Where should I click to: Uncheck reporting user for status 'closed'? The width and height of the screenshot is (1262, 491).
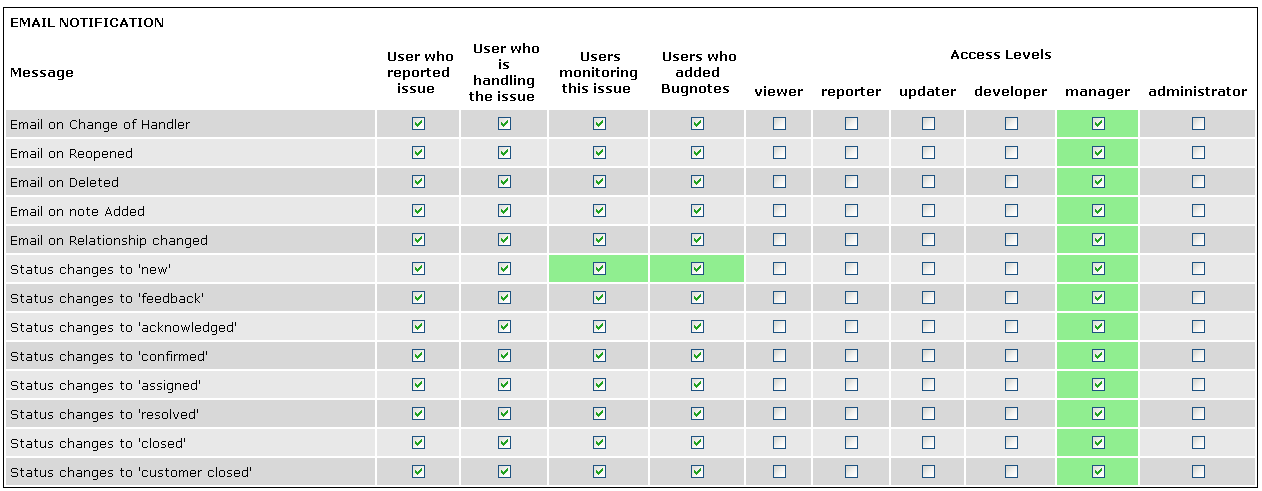tap(418, 443)
